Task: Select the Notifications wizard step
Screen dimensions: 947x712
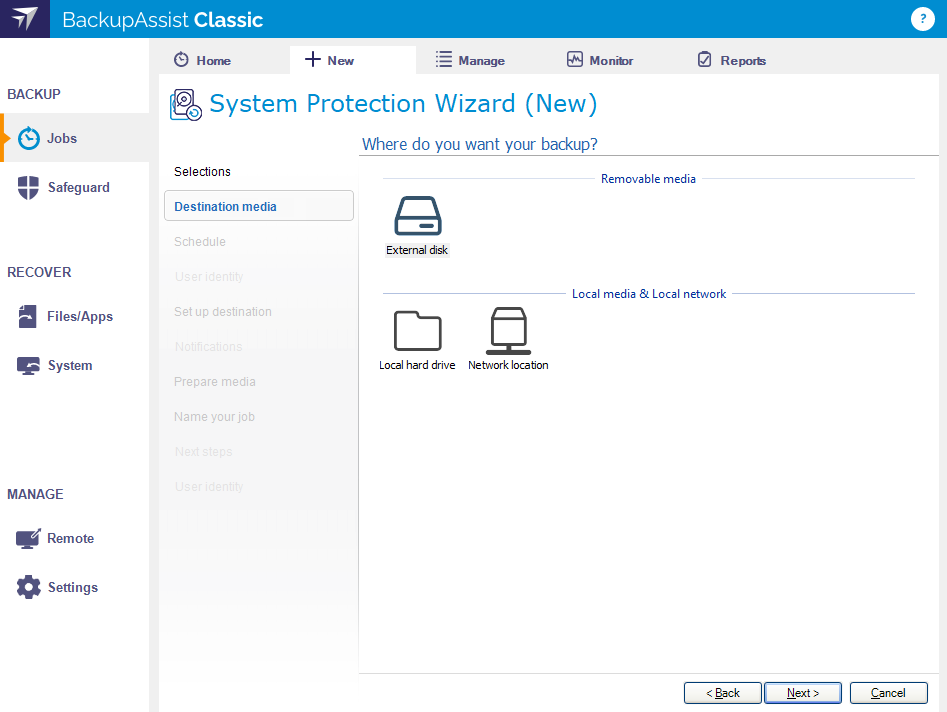Action: [x=208, y=347]
